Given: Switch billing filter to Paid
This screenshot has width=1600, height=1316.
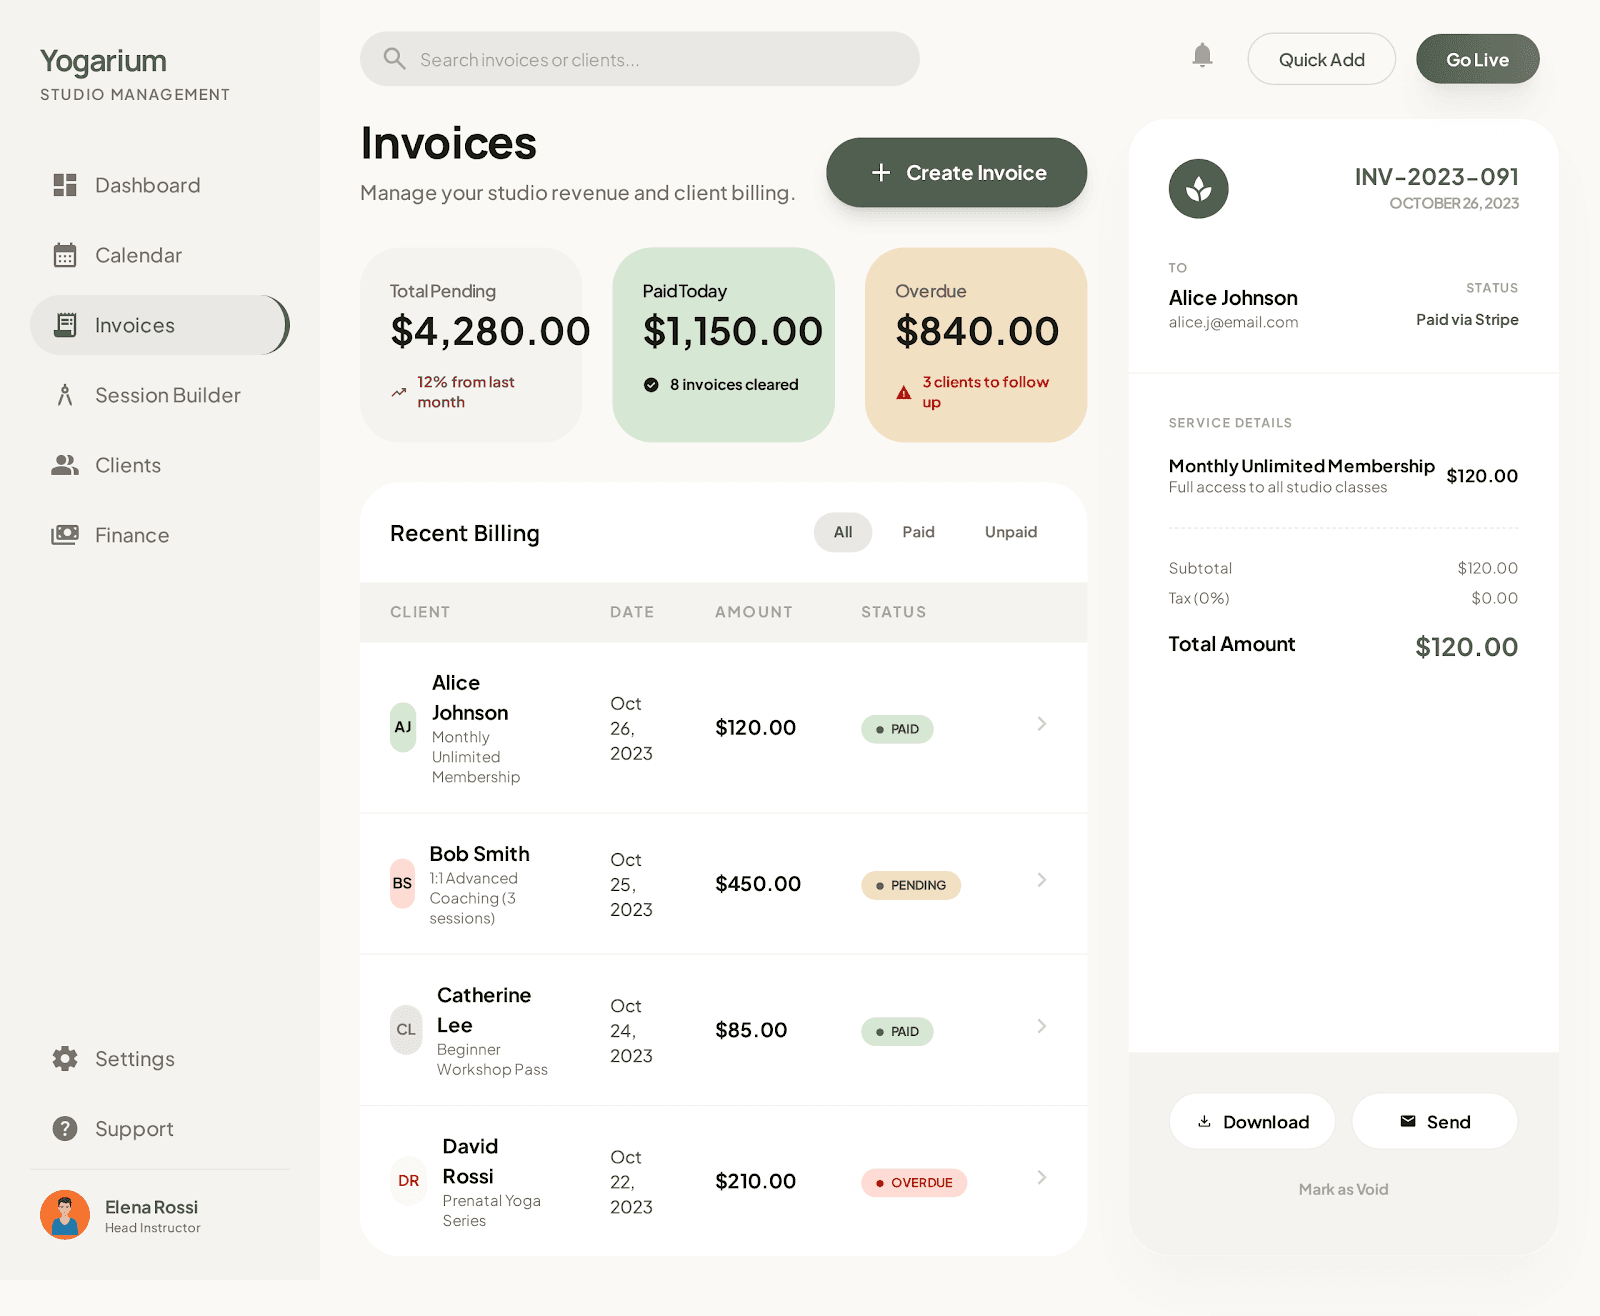Looking at the screenshot, I should tap(917, 531).
